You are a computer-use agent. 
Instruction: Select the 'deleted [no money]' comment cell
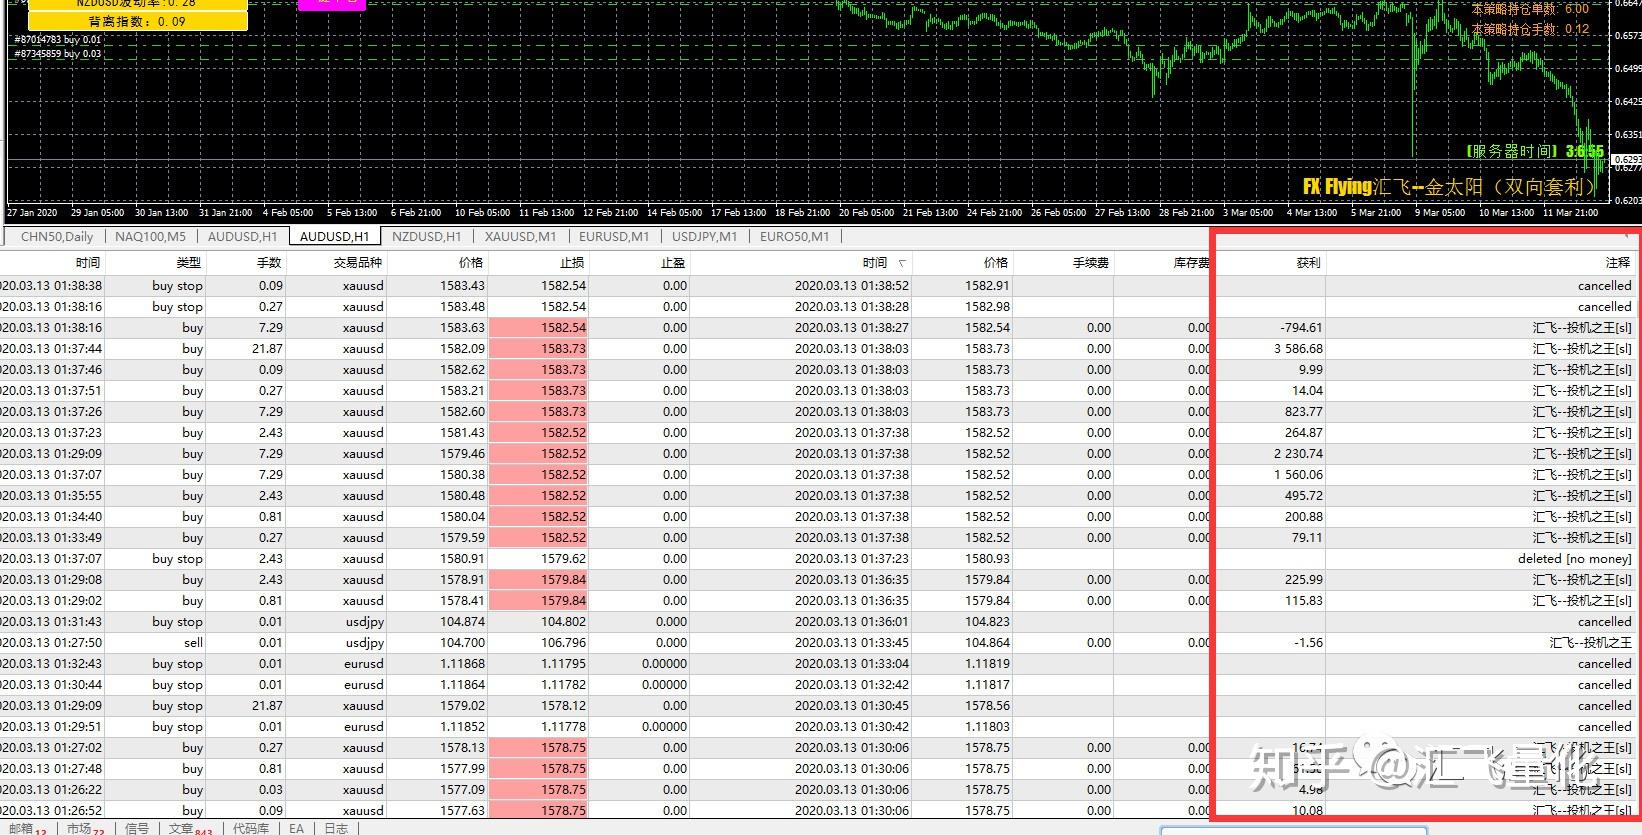[1574, 559]
